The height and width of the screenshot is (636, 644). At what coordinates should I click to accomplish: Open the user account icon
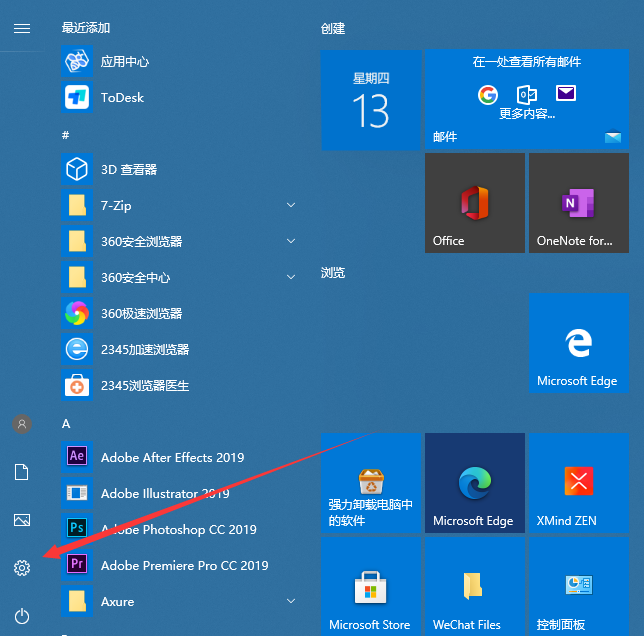pyautogui.click(x=22, y=424)
